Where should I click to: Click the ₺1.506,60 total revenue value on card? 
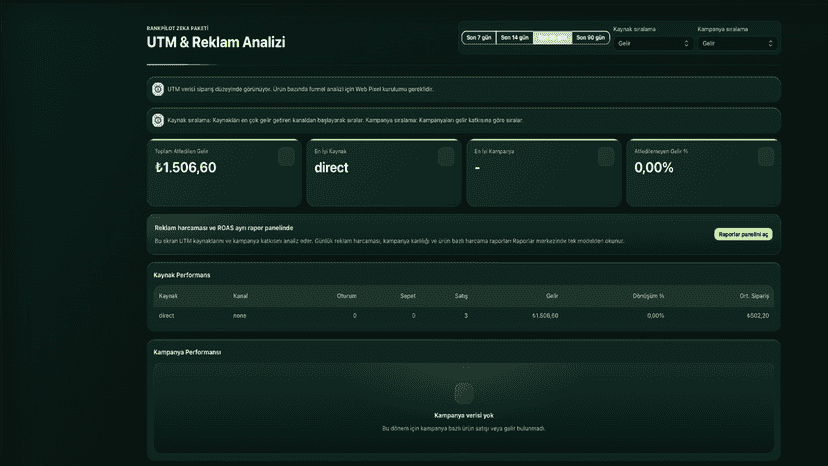[186, 167]
